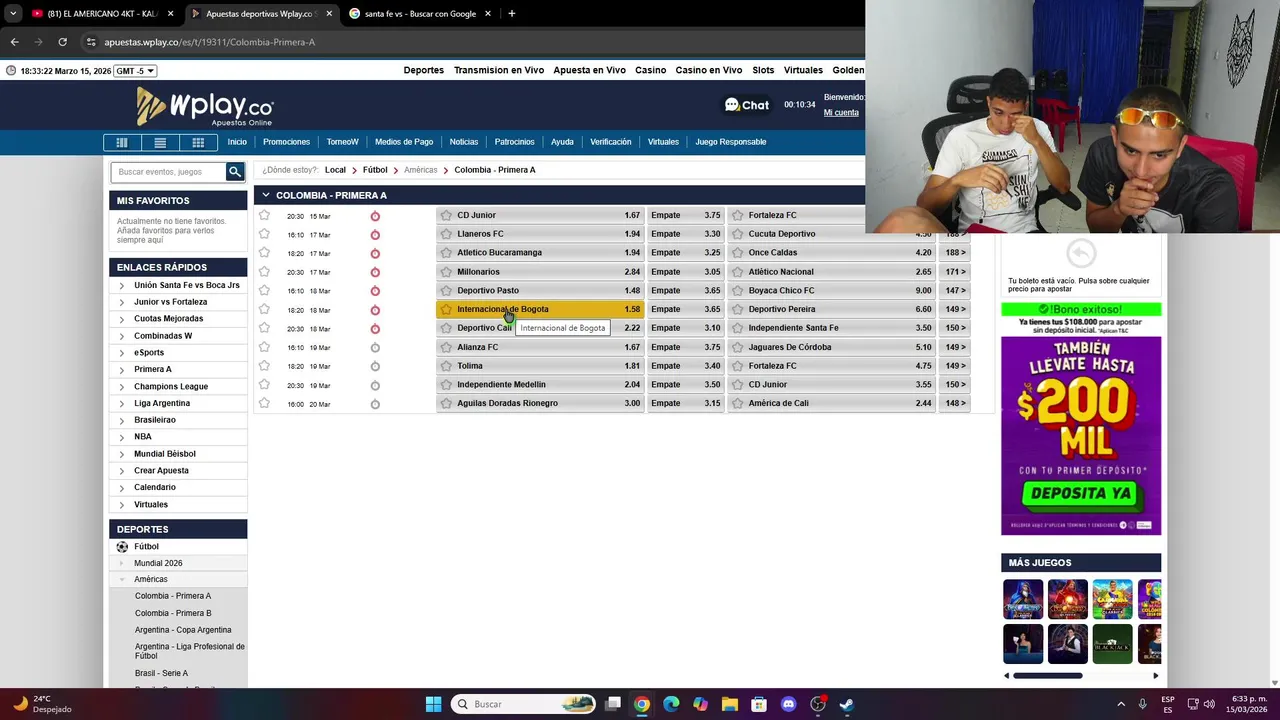This screenshot has height=720, width=1280.
Task: Expand the Mundial 2026 sidebar arrow
Action: 122,563
